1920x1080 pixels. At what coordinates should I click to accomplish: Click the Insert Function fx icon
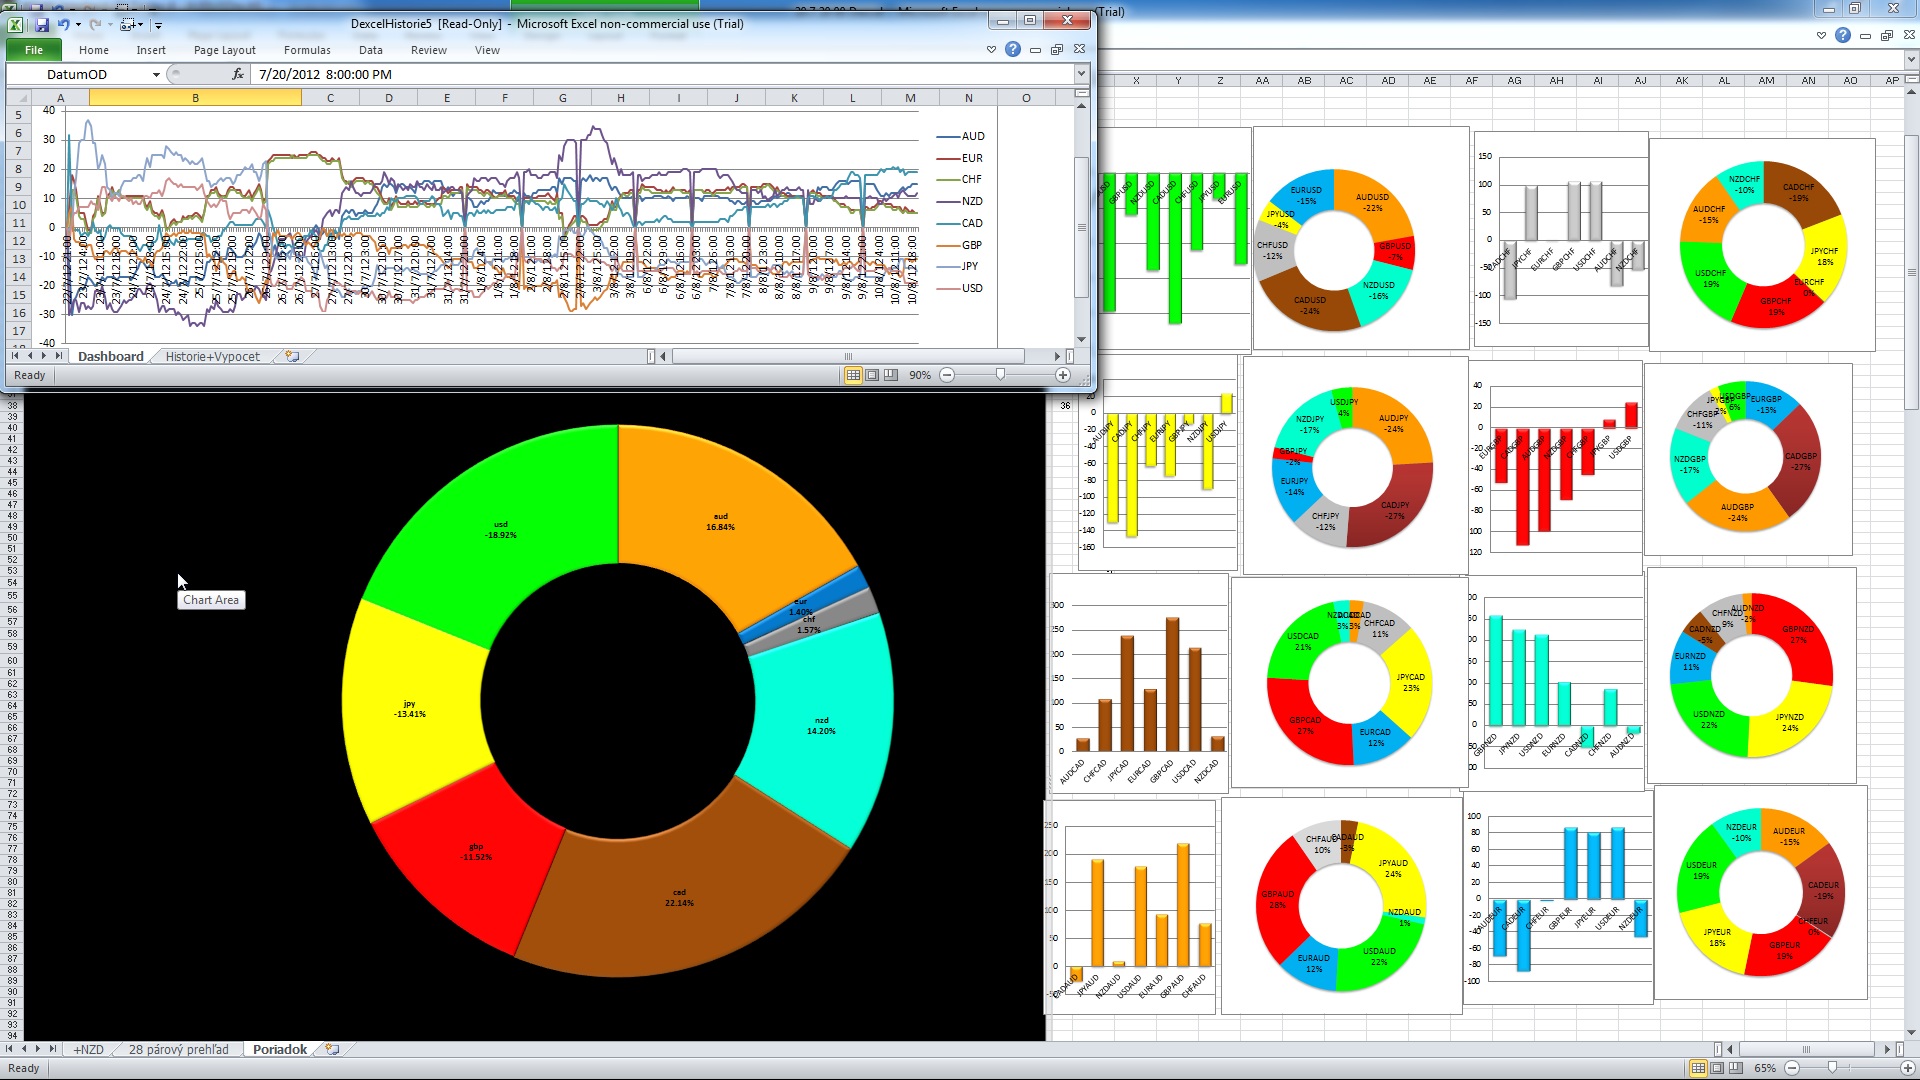pos(237,74)
